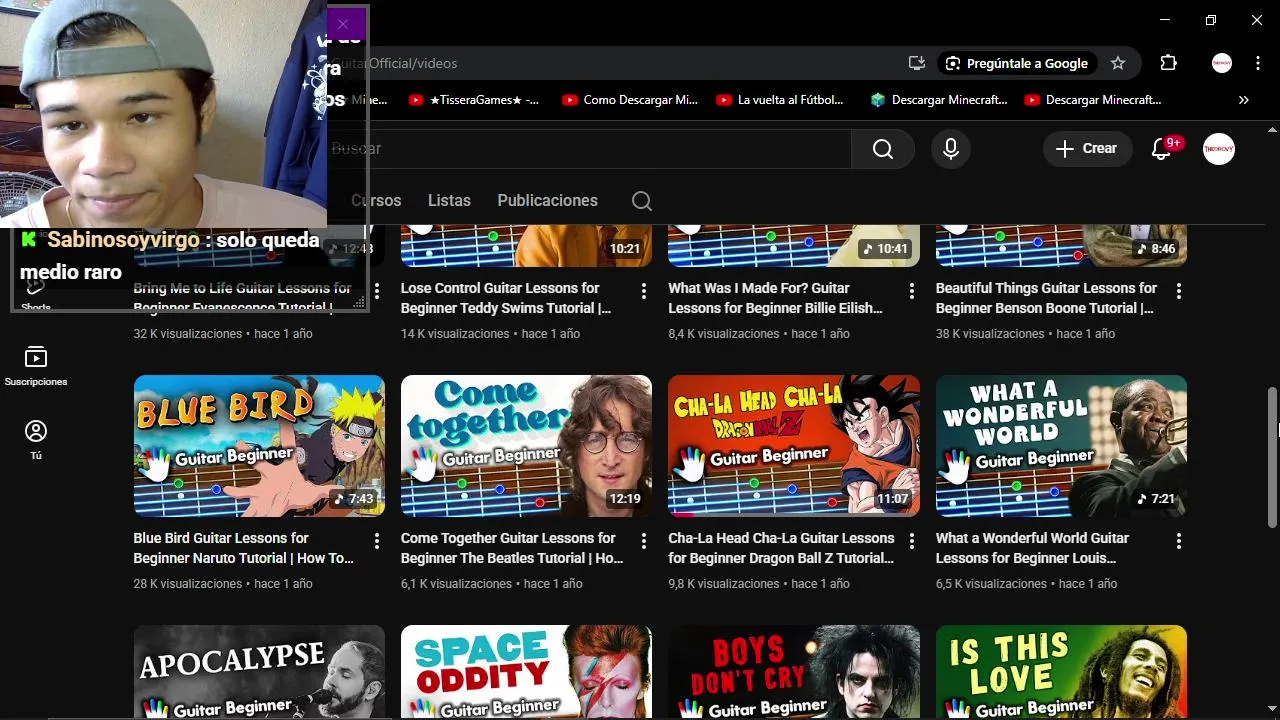Click Beautiful Things Guitar Lessons title
Viewport: 1280px width, 720px height.
click(x=1046, y=298)
